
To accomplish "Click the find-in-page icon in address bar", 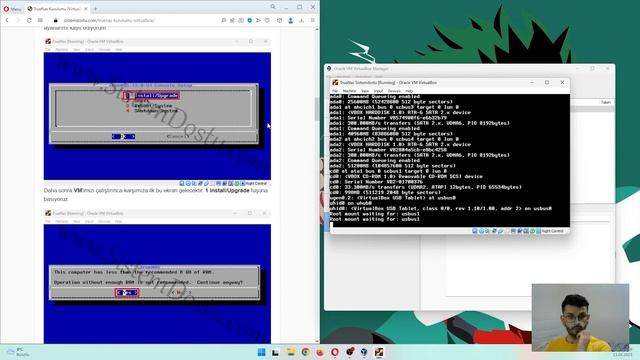I will coord(224,20).
